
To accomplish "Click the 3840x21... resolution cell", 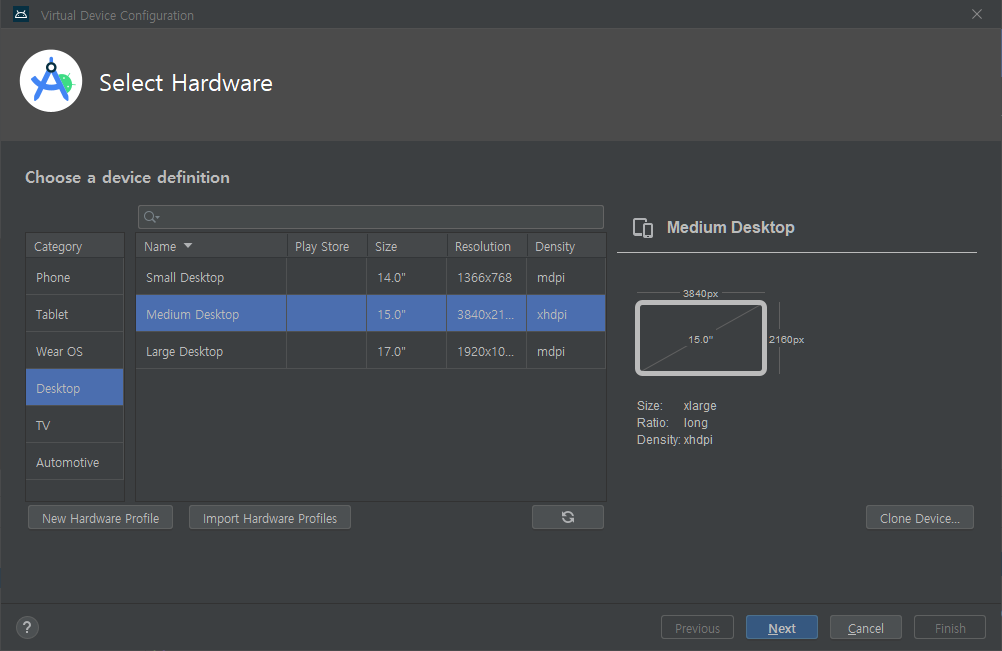I will tap(486, 314).
